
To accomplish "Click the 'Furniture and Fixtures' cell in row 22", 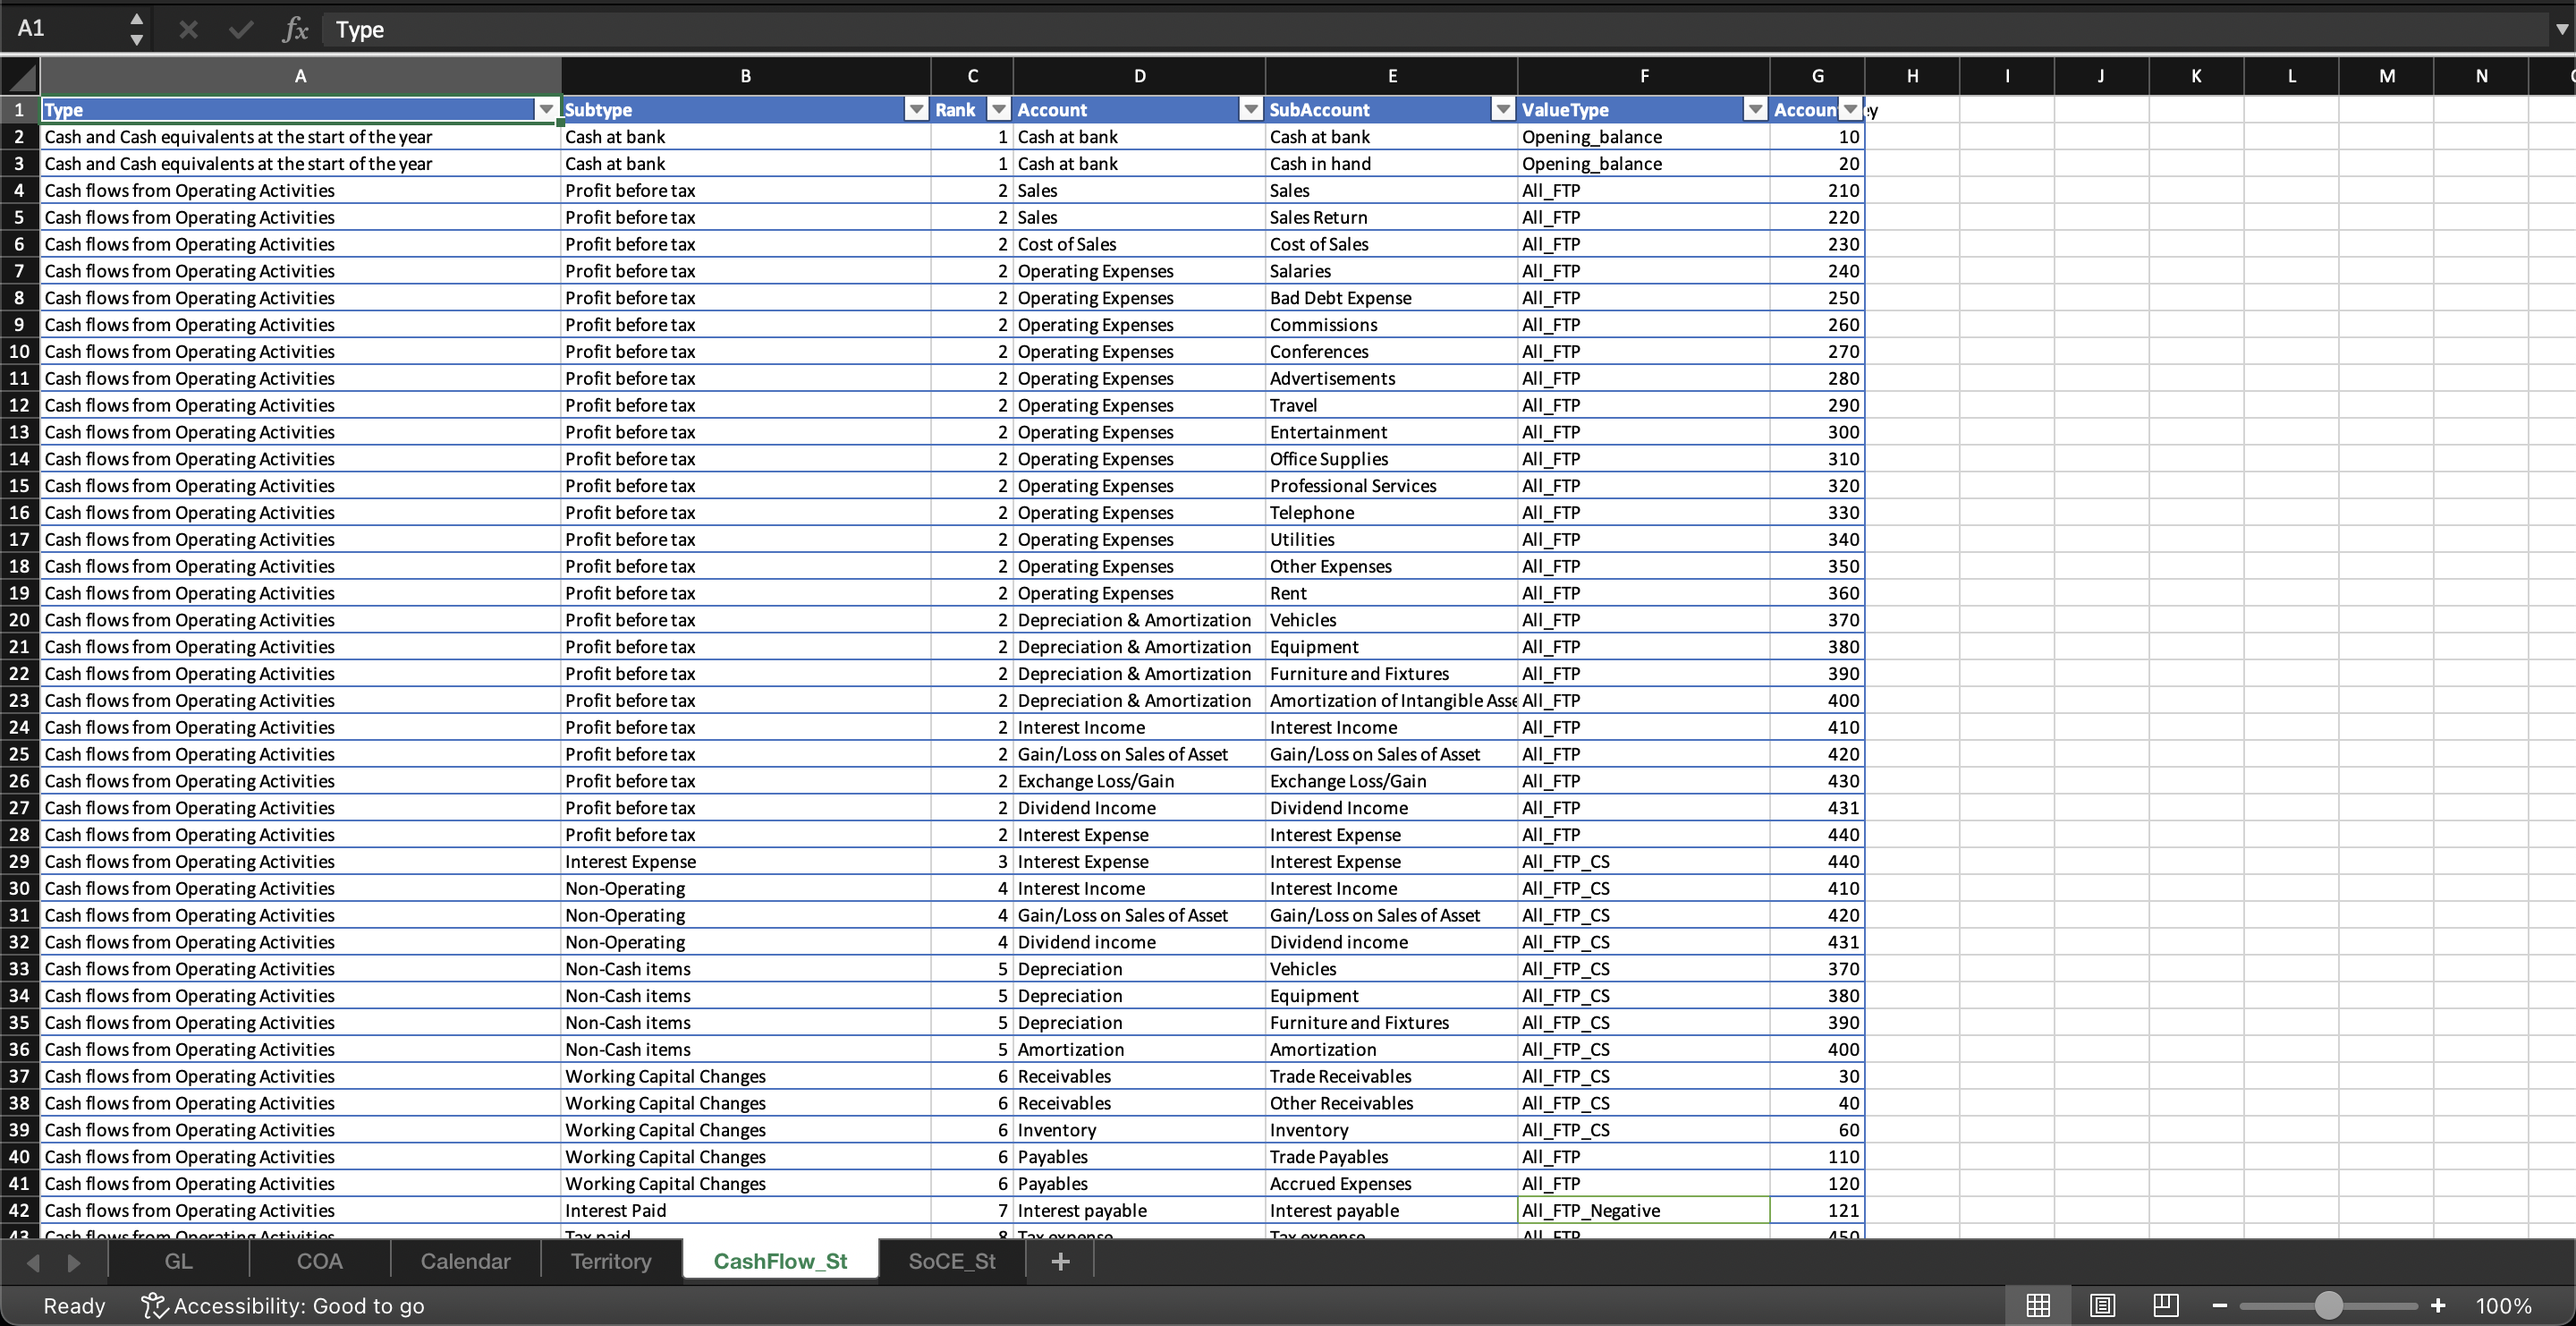I will (1391, 673).
